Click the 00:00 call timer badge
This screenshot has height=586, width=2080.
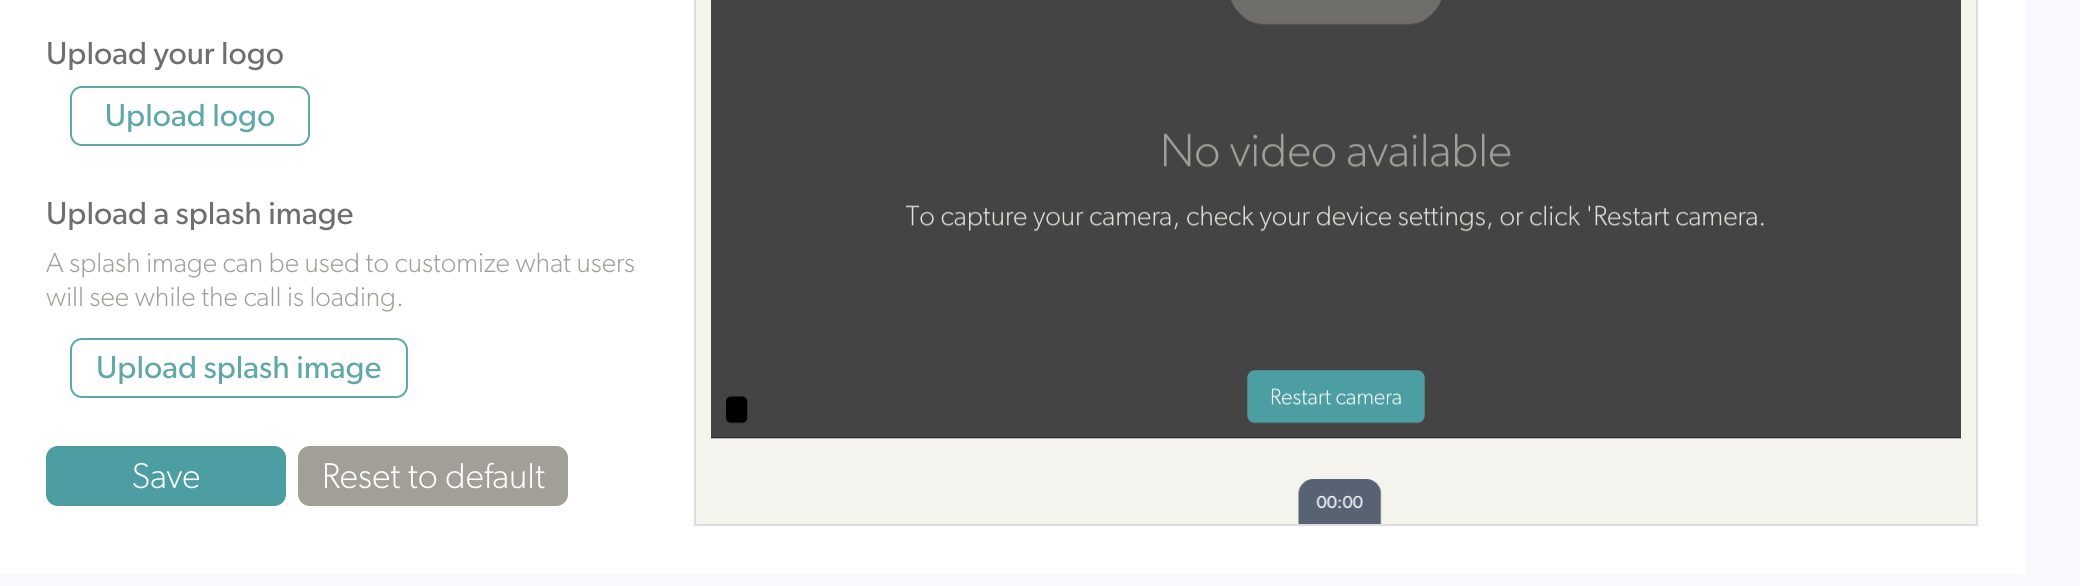[x=1339, y=502]
